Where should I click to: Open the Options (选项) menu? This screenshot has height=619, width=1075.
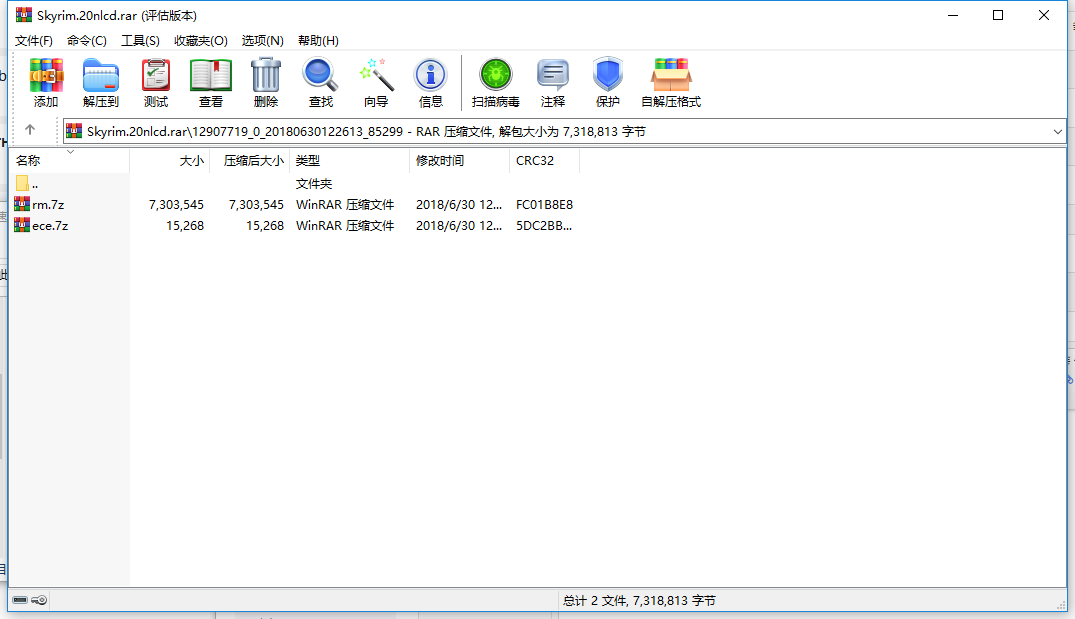coord(263,40)
